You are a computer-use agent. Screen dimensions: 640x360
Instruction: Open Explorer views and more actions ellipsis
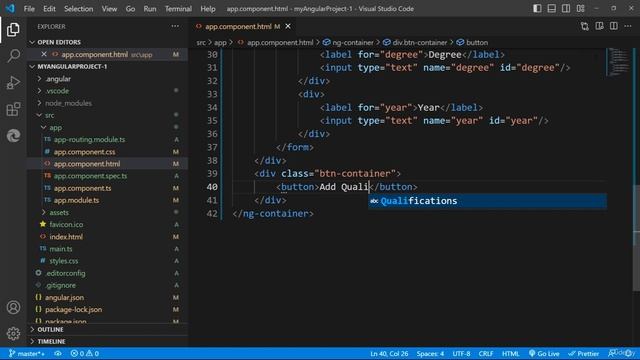click(x=175, y=26)
